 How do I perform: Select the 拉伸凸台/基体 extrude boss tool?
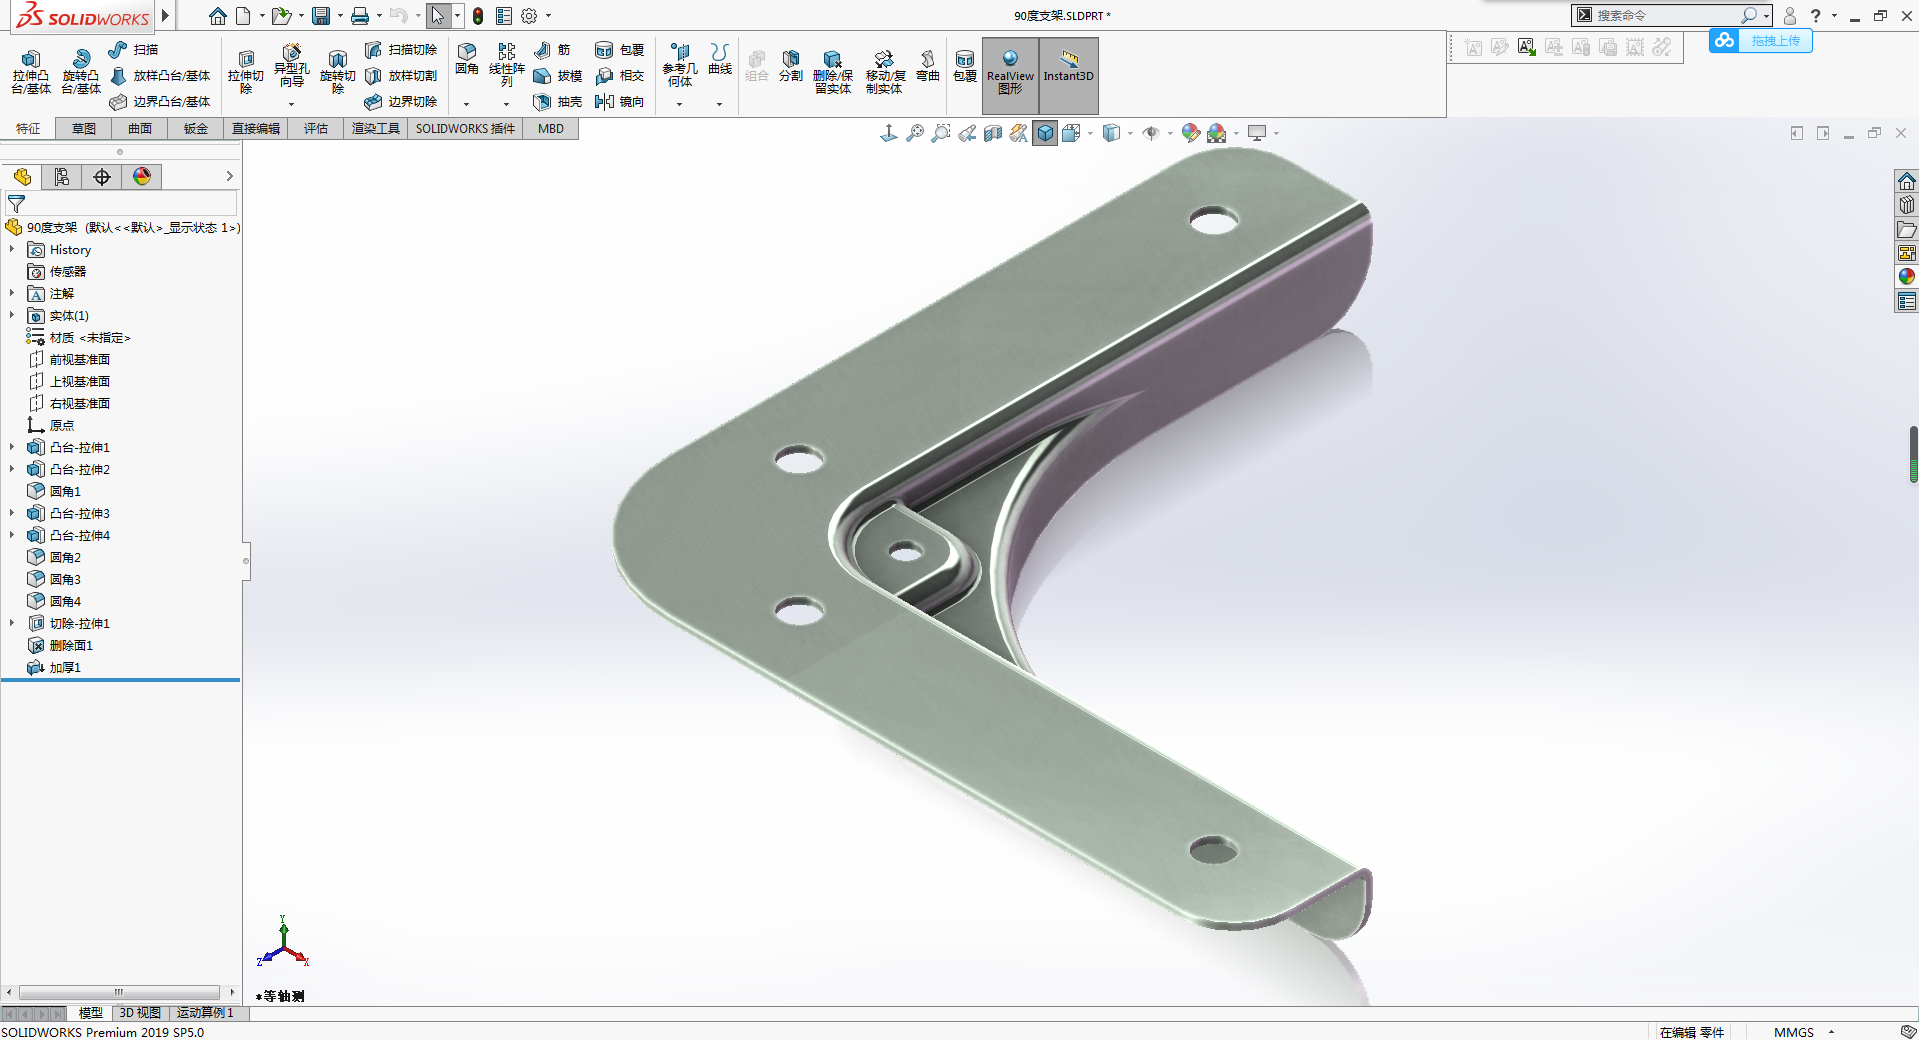click(x=31, y=72)
